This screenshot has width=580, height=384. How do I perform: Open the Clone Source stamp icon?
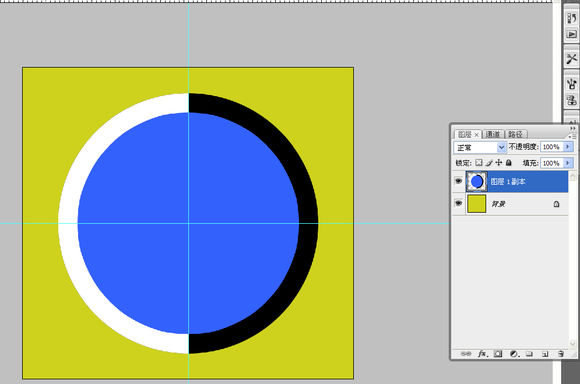571,100
